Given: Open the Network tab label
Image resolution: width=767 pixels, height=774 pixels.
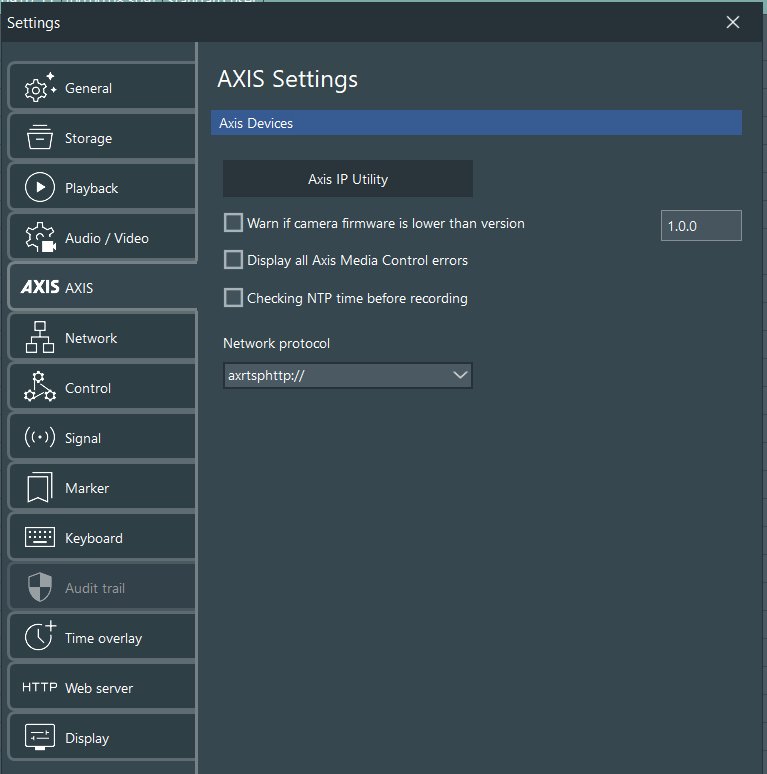Looking at the screenshot, I should point(91,338).
